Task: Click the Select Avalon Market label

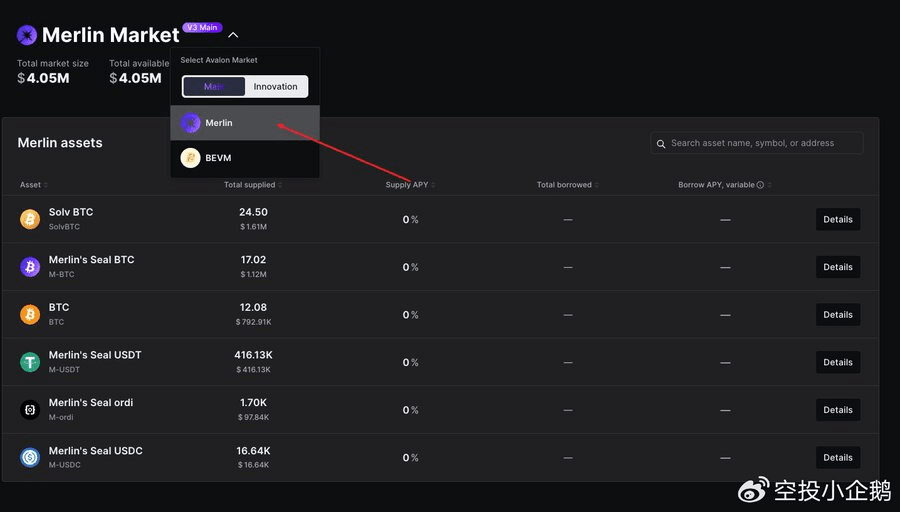Action: click(219, 60)
